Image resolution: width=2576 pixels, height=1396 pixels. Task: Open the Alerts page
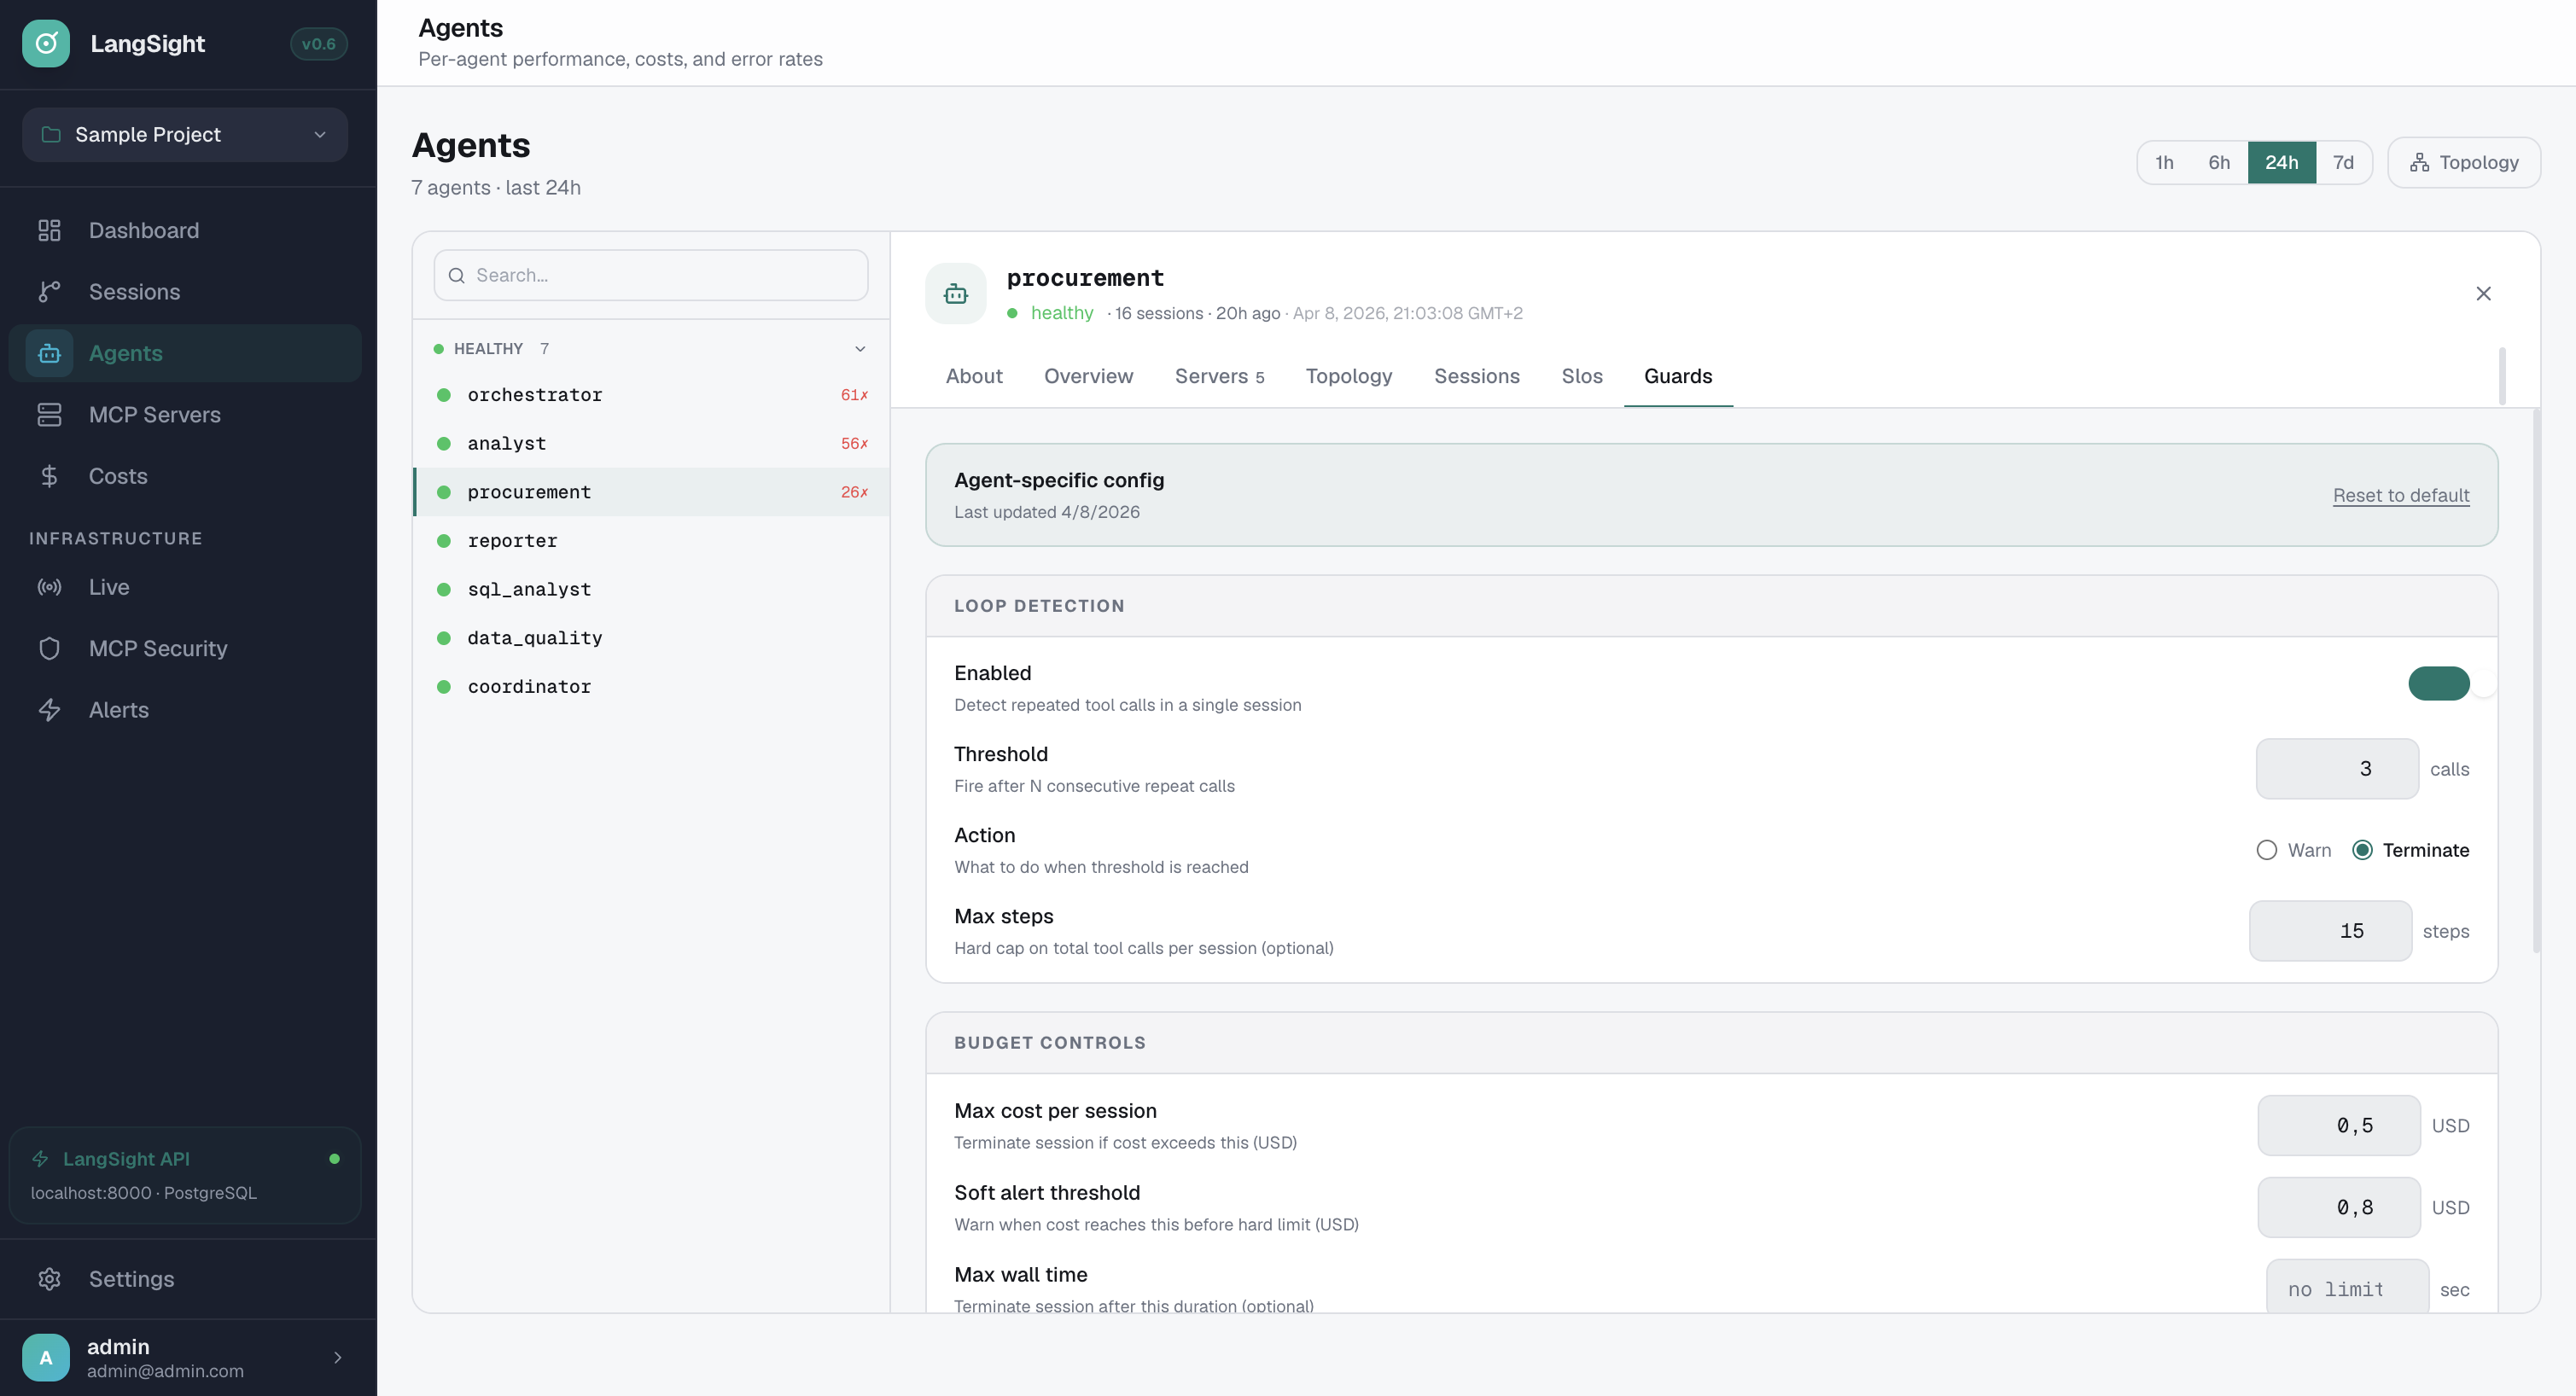point(185,710)
